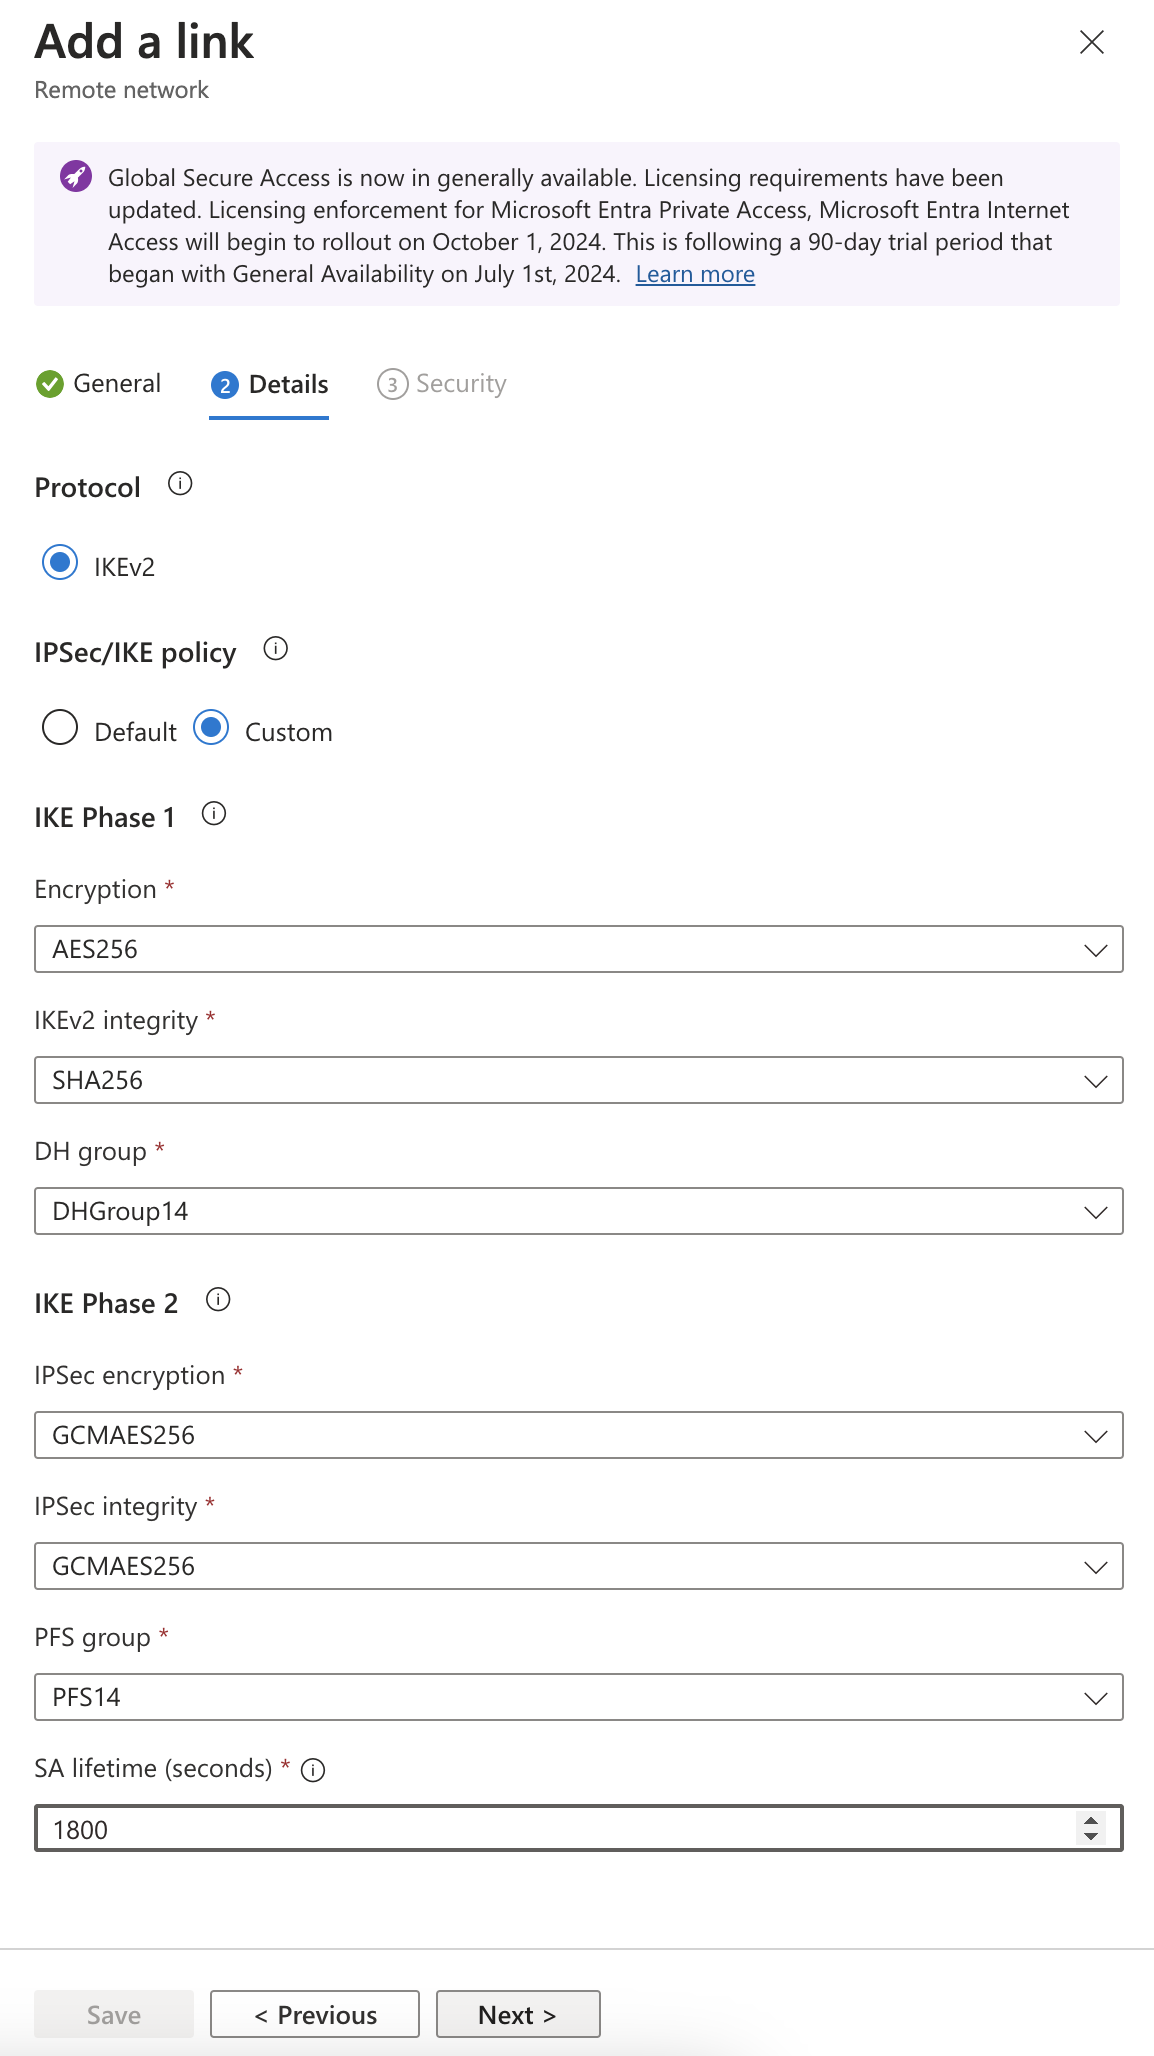Select the IKEv2 protocol radio button
This screenshot has height=2056, width=1154.
60,563
